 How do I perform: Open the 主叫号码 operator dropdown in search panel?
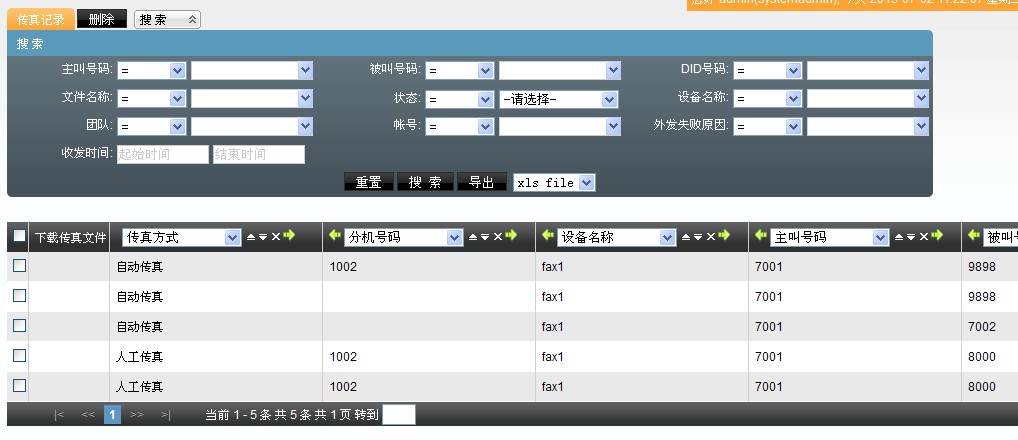(152, 71)
